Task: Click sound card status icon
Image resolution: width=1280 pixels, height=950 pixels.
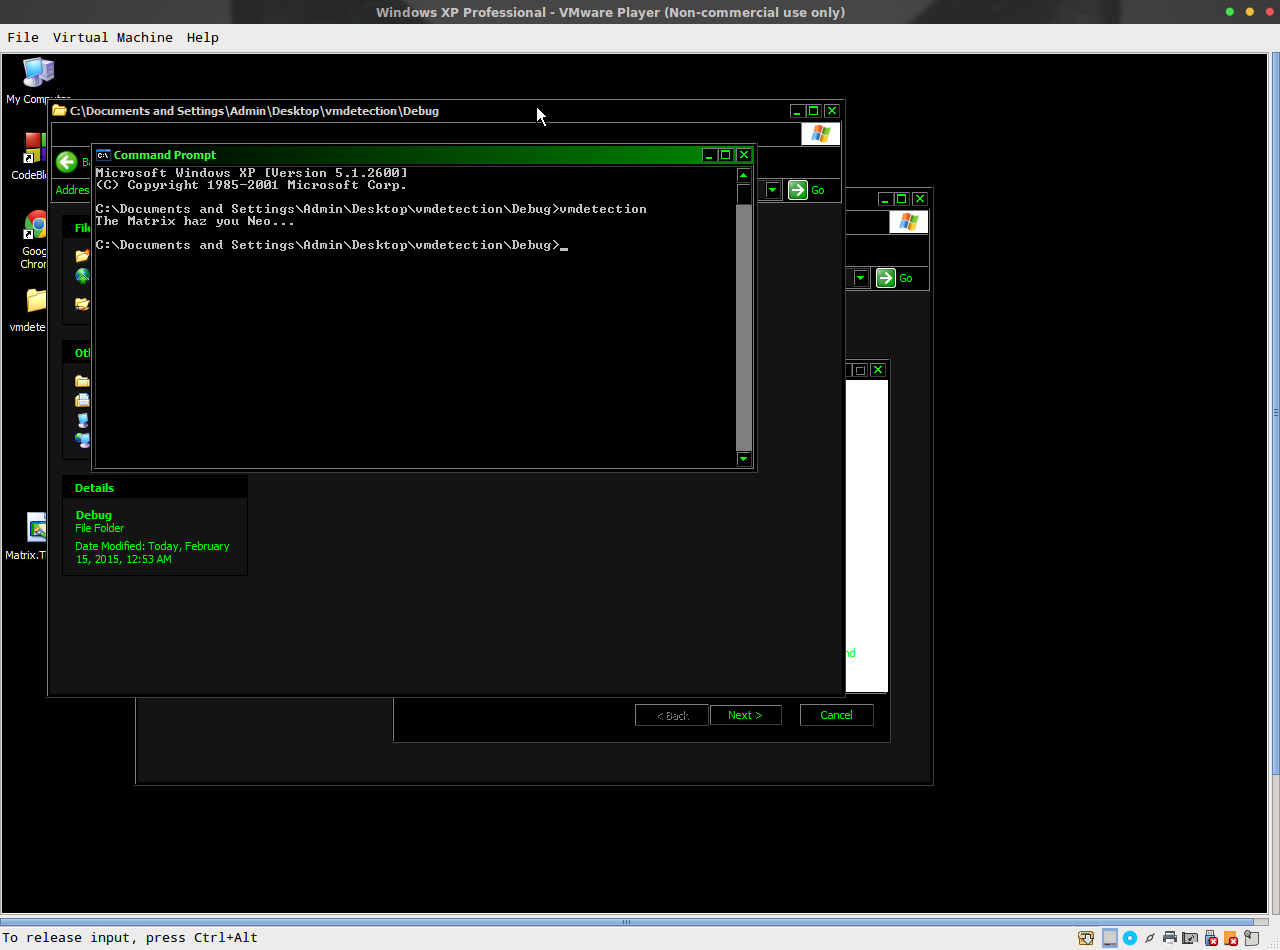Action: pos(1190,938)
